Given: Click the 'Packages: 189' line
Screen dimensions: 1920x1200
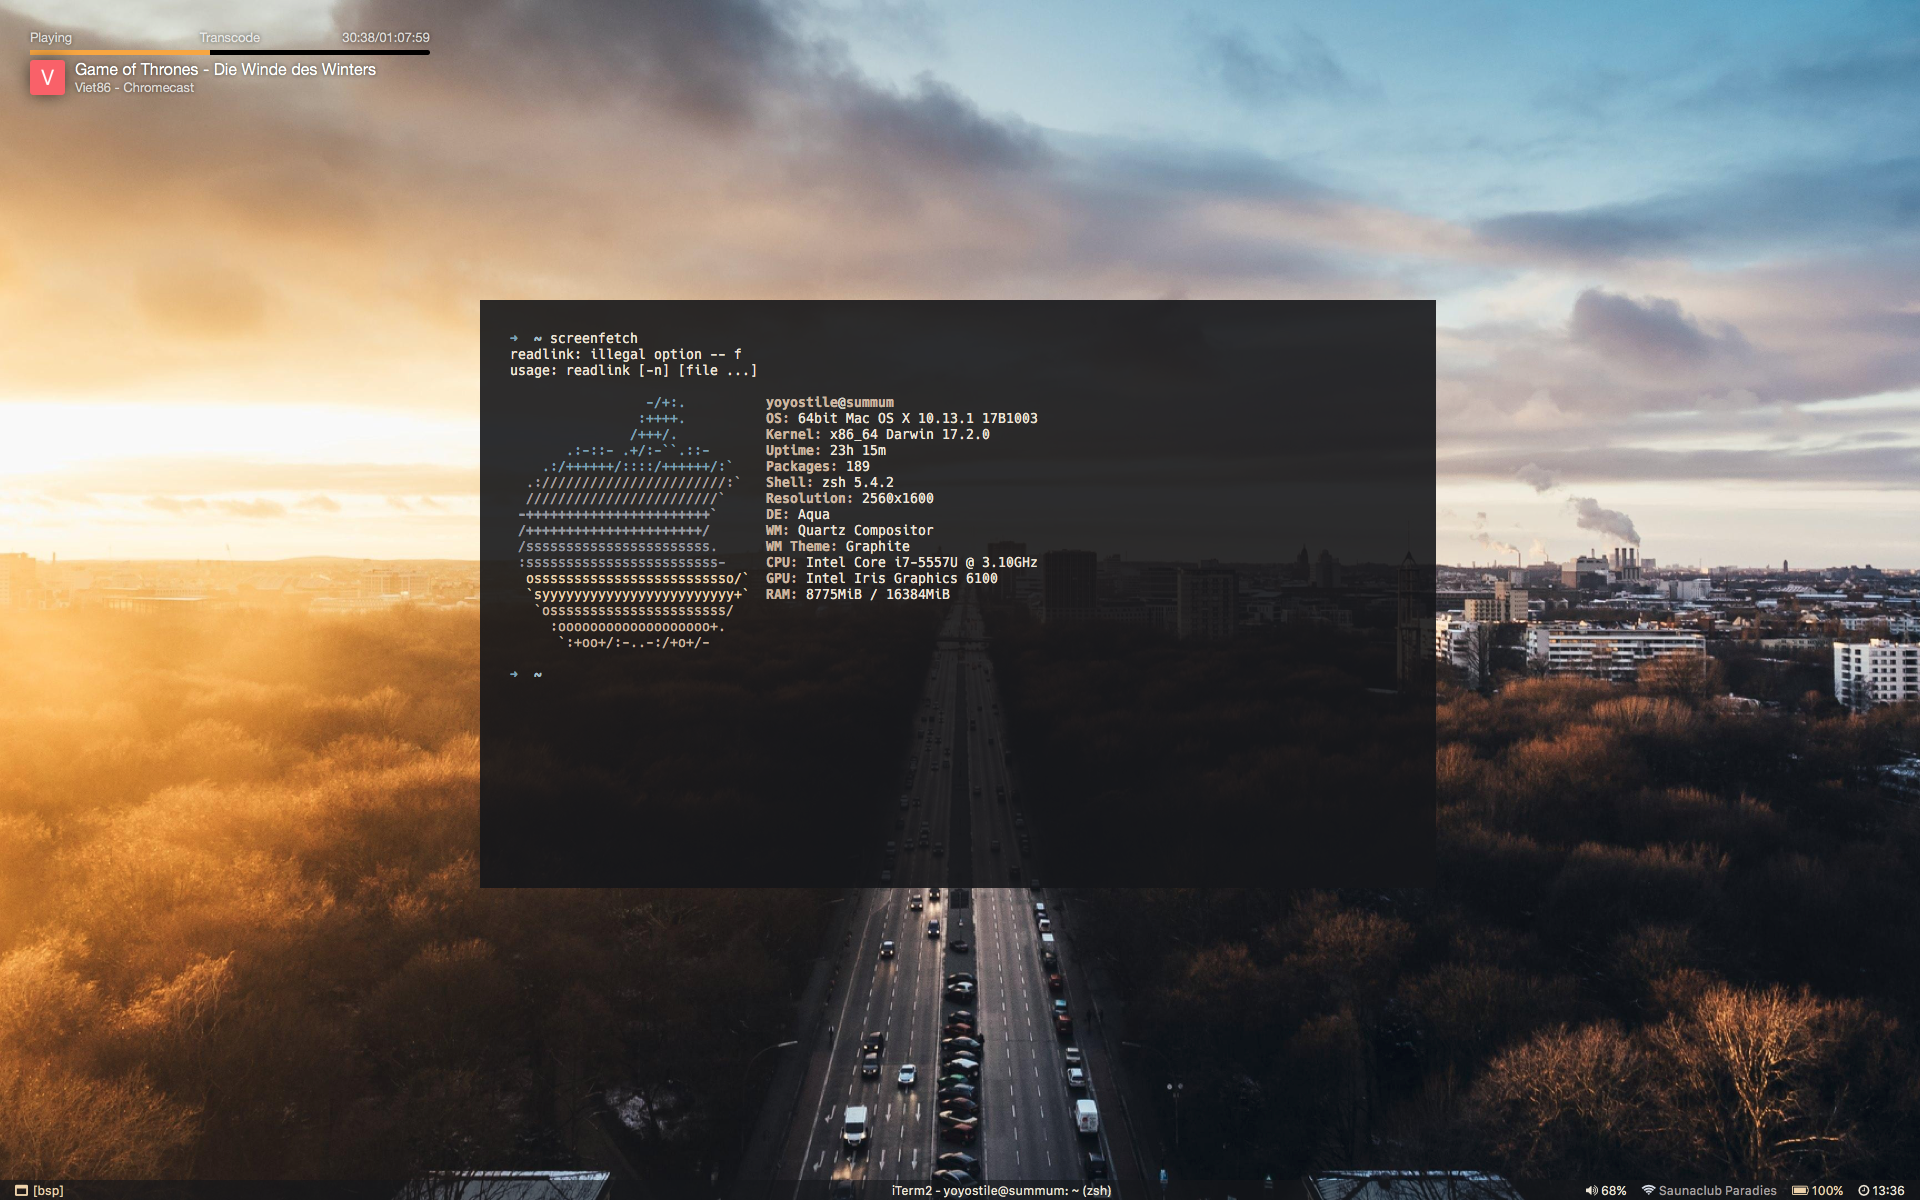Looking at the screenshot, I should coord(818,466).
